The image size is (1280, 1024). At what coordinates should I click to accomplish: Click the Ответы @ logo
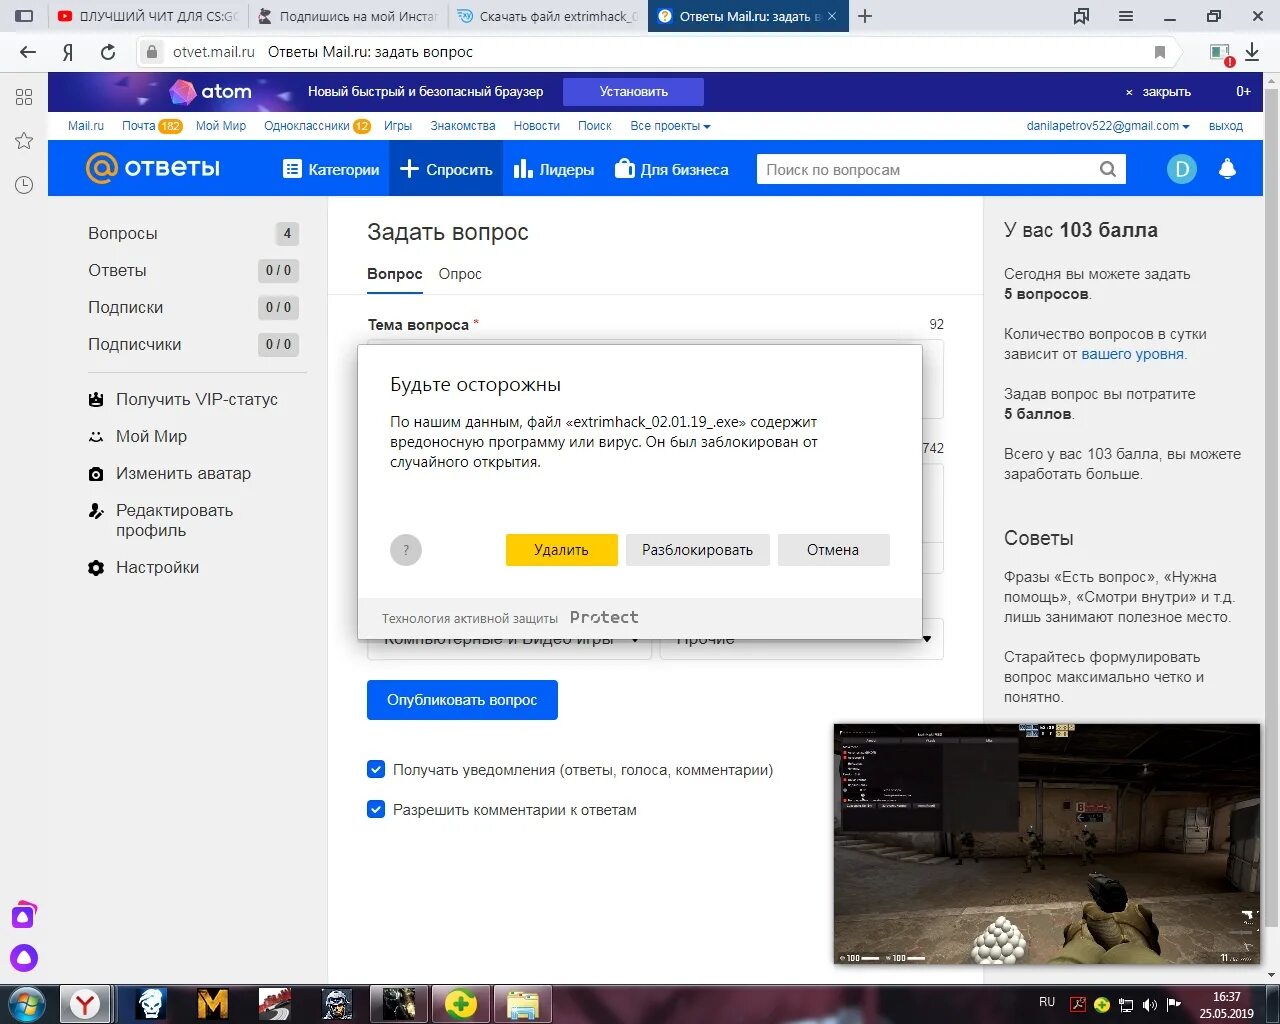click(153, 168)
